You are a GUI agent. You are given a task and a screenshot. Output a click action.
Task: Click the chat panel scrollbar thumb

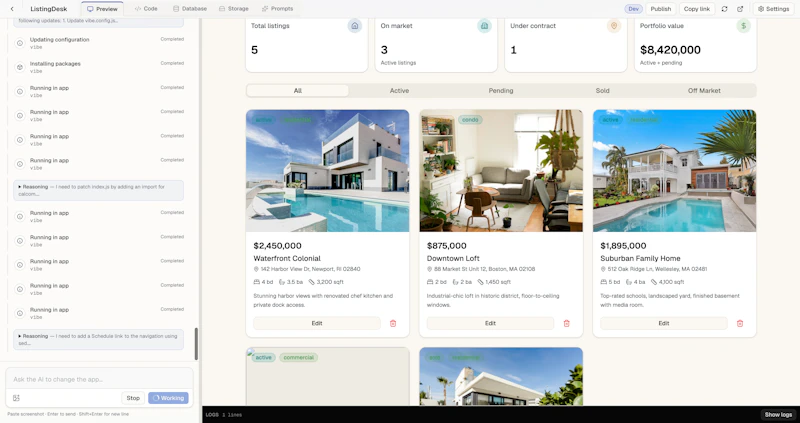[196, 343]
